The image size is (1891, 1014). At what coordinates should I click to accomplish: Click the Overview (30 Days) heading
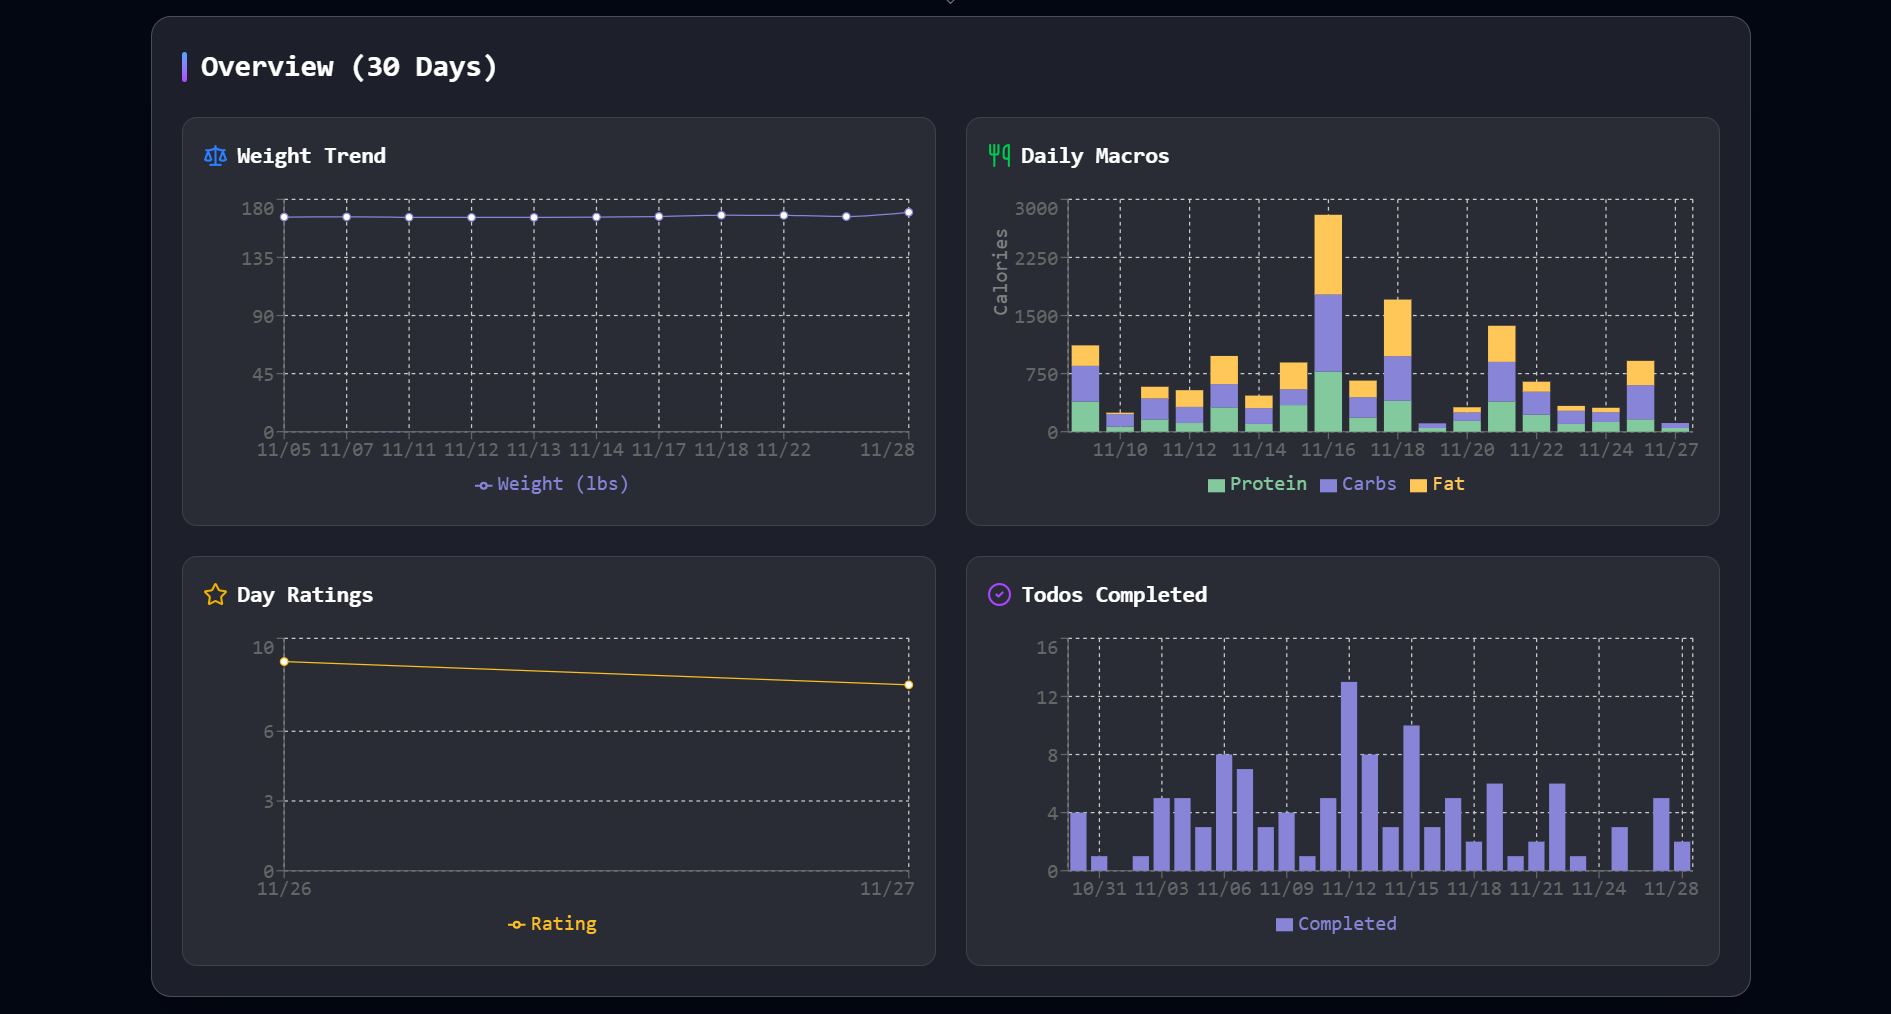click(x=349, y=67)
